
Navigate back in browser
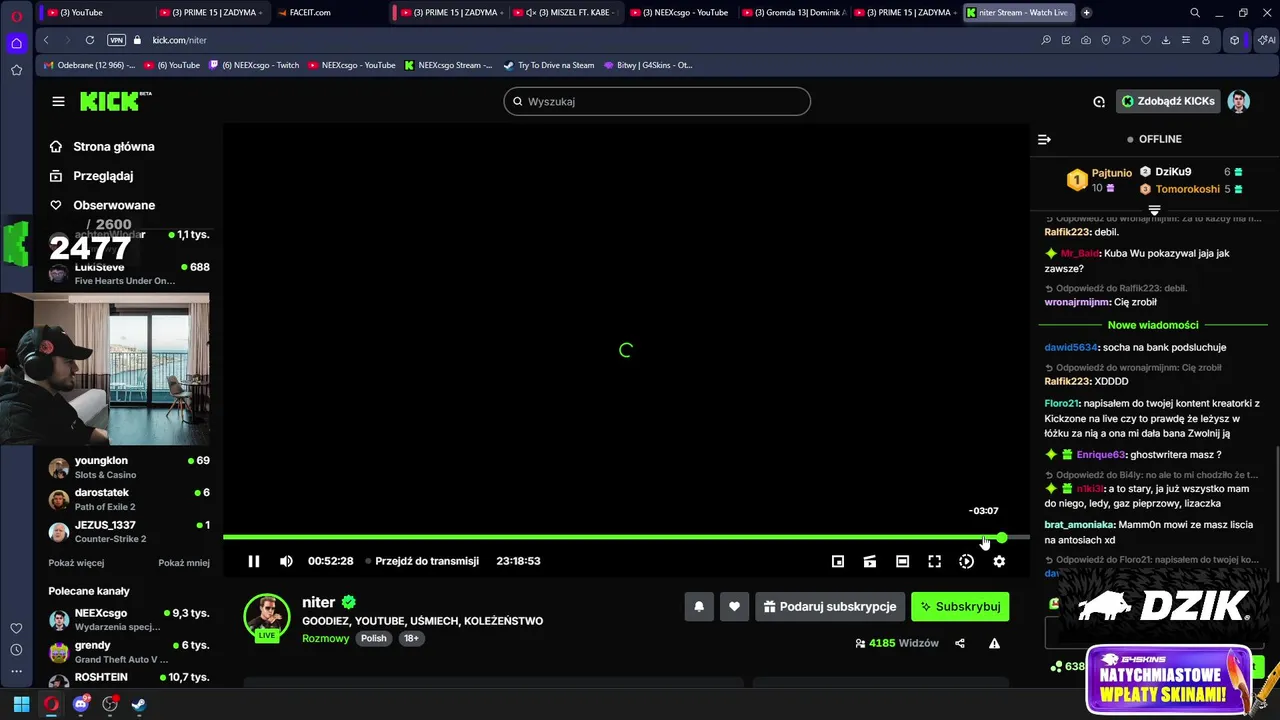pos(46,40)
